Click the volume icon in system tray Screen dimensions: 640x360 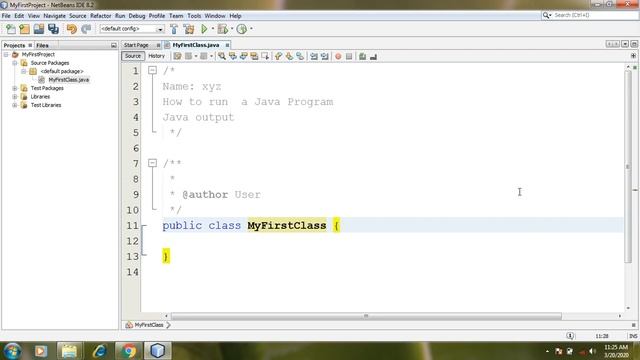(x=592, y=351)
